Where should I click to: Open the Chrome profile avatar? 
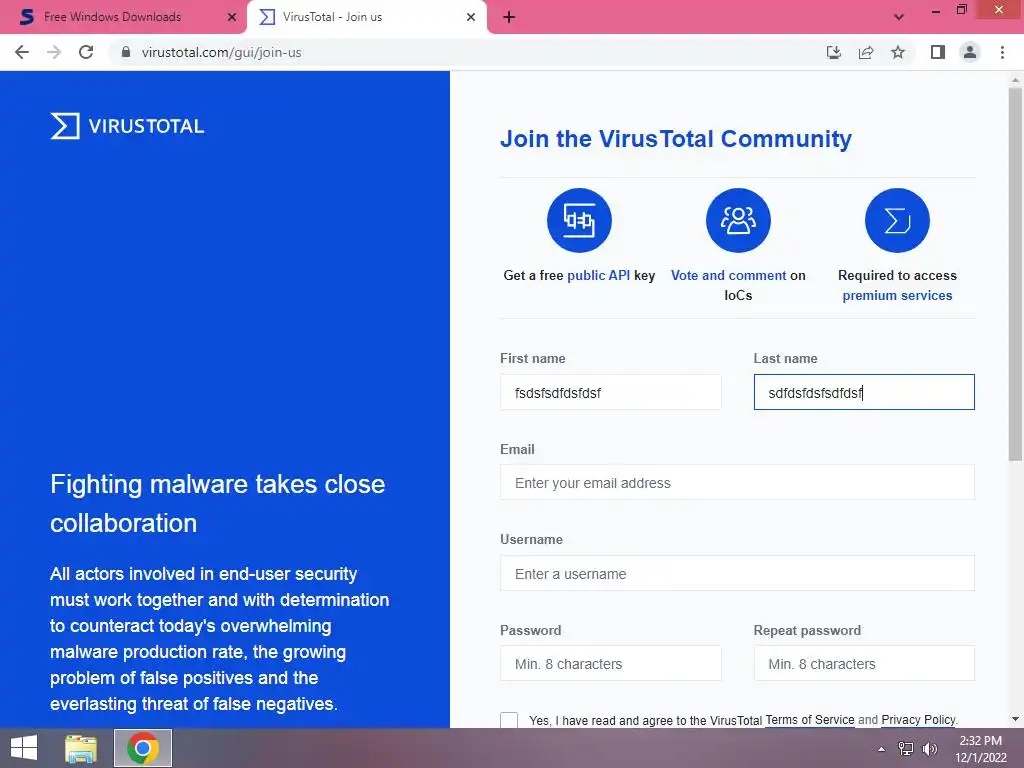click(970, 52)
